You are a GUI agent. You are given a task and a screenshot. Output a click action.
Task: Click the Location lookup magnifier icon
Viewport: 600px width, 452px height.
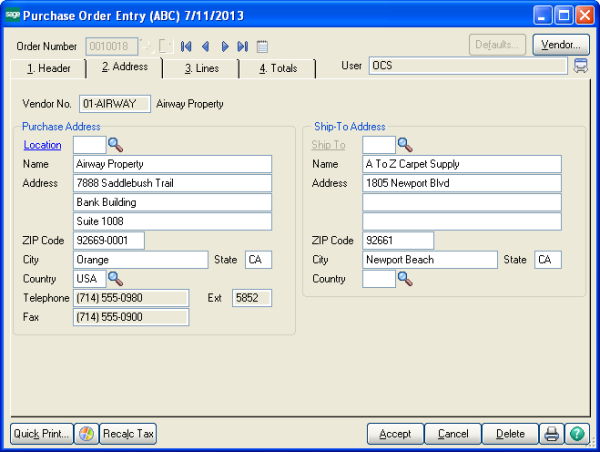115,145
